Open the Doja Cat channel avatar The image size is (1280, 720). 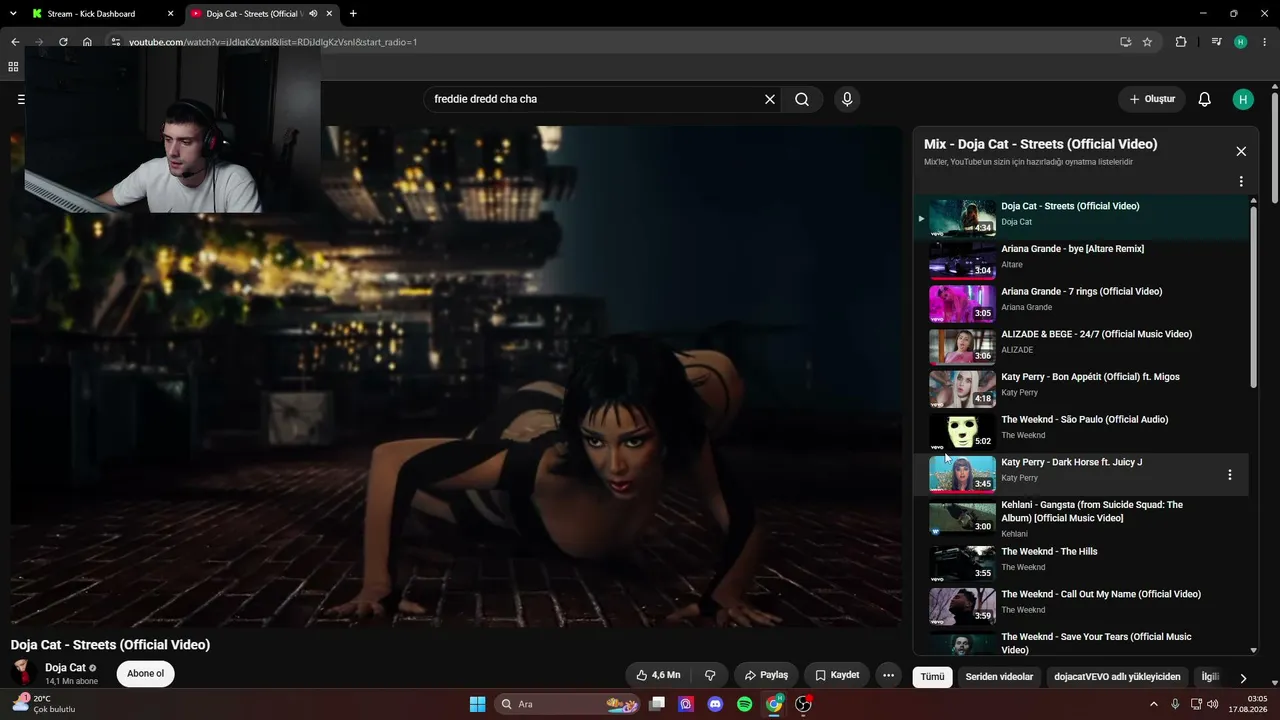[x=24, y=674]
